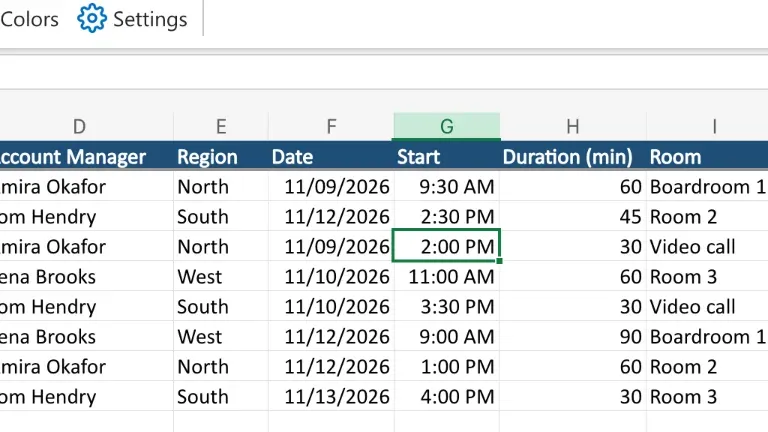Click Brooks name in the 11:00 AM row
Screen dimensions: 768x432
(66, 277)
